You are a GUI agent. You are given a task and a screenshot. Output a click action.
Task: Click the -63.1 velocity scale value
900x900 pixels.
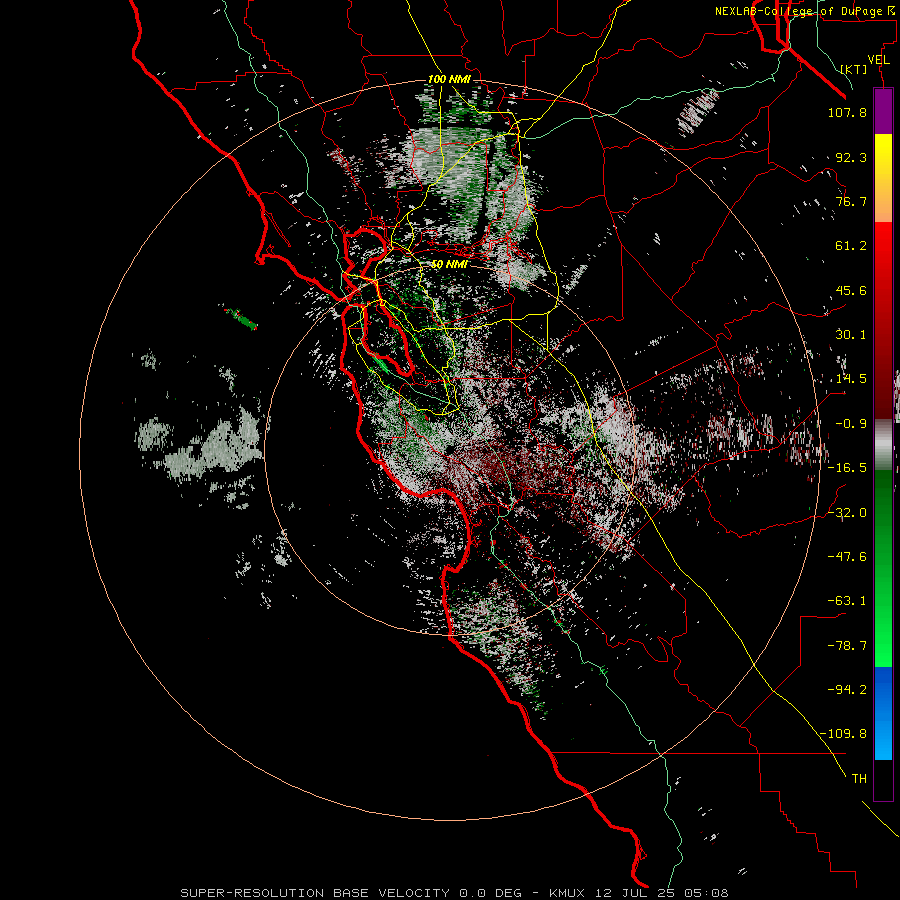(847, 601)
